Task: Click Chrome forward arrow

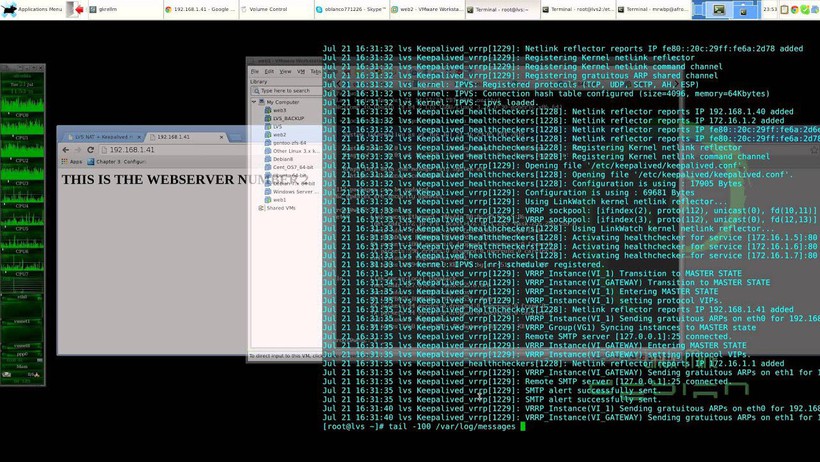Action: [x=78, y=150]
